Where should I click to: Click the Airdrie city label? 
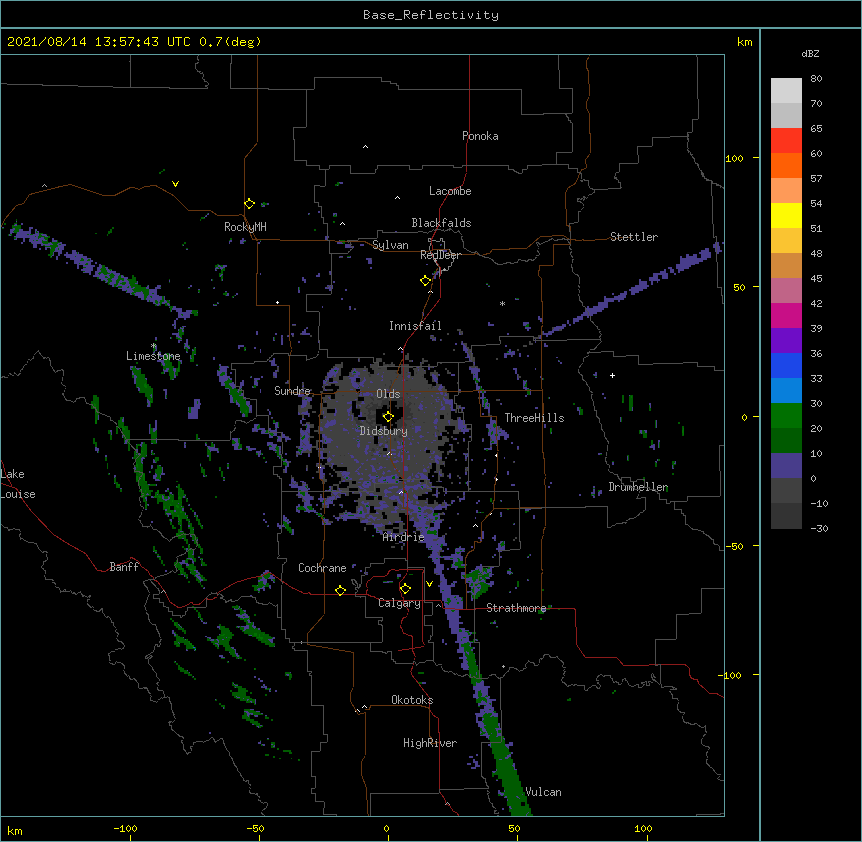point(403,537)
